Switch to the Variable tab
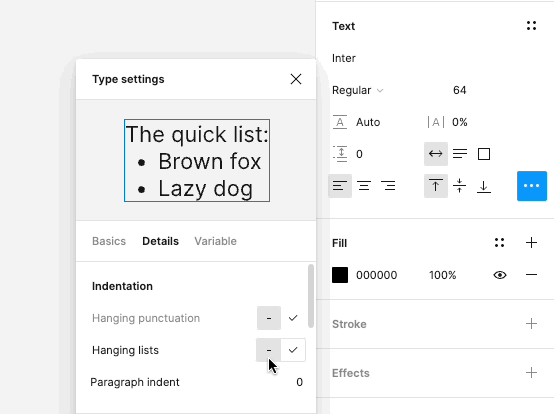The image size is (554, 414). [216, 241]
